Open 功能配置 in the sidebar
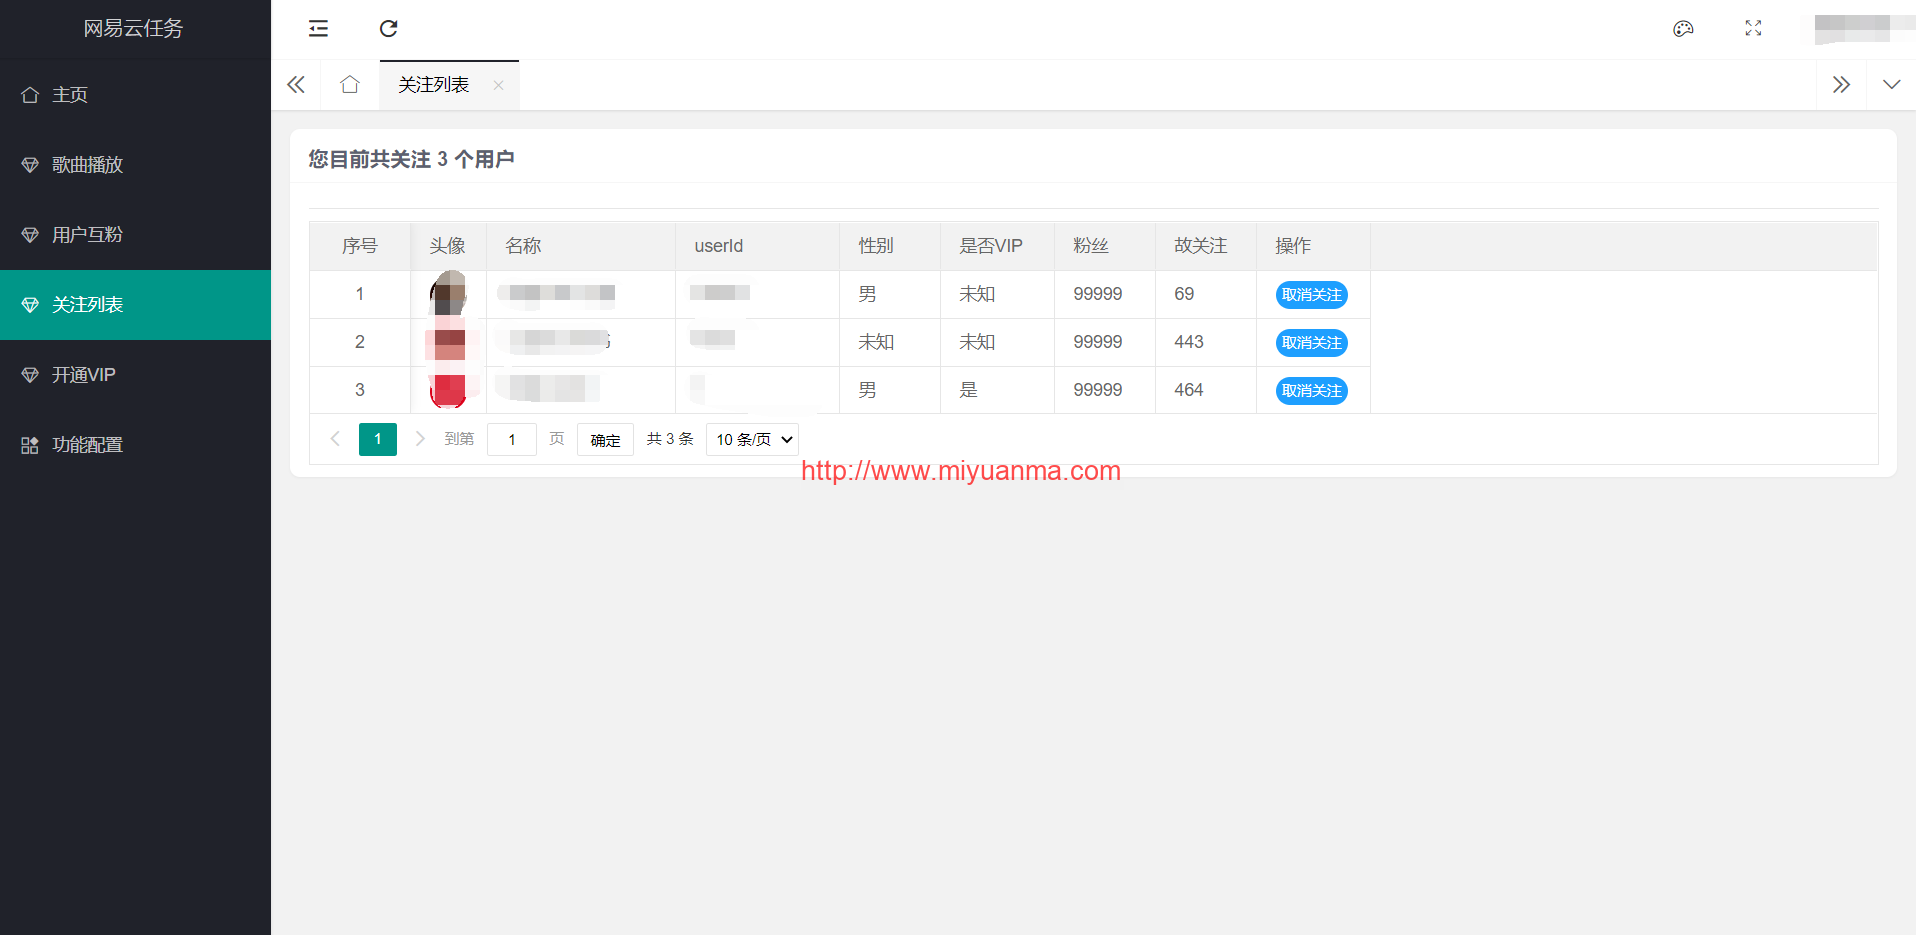This screenshot has width=1916, height=935. tap(135, 445)
